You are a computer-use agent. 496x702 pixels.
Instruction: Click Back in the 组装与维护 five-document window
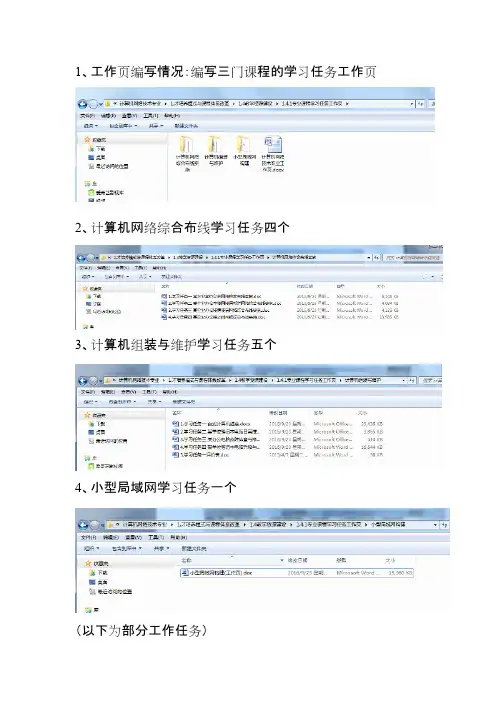click(x=82, y=381)
